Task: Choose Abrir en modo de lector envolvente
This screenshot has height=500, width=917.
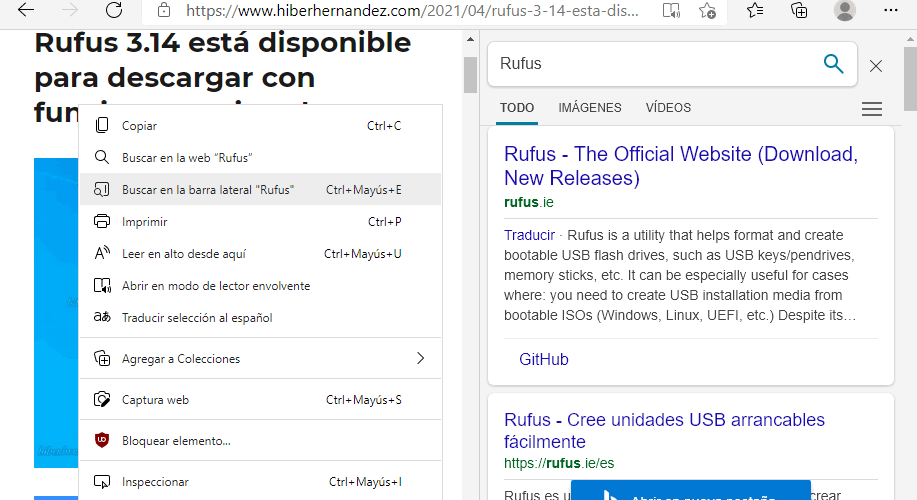Action: click(x=260, y=286)
